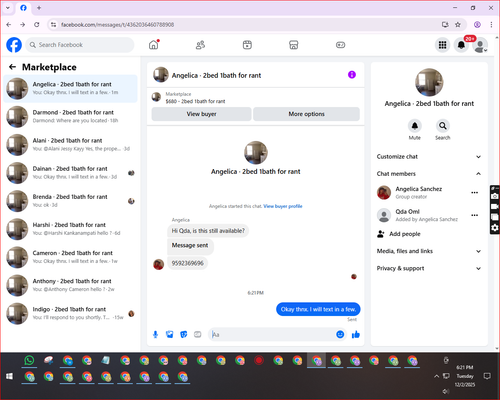Reload the page in browser toolbar
Screen dimensions: 500x400
click(37, 25)
